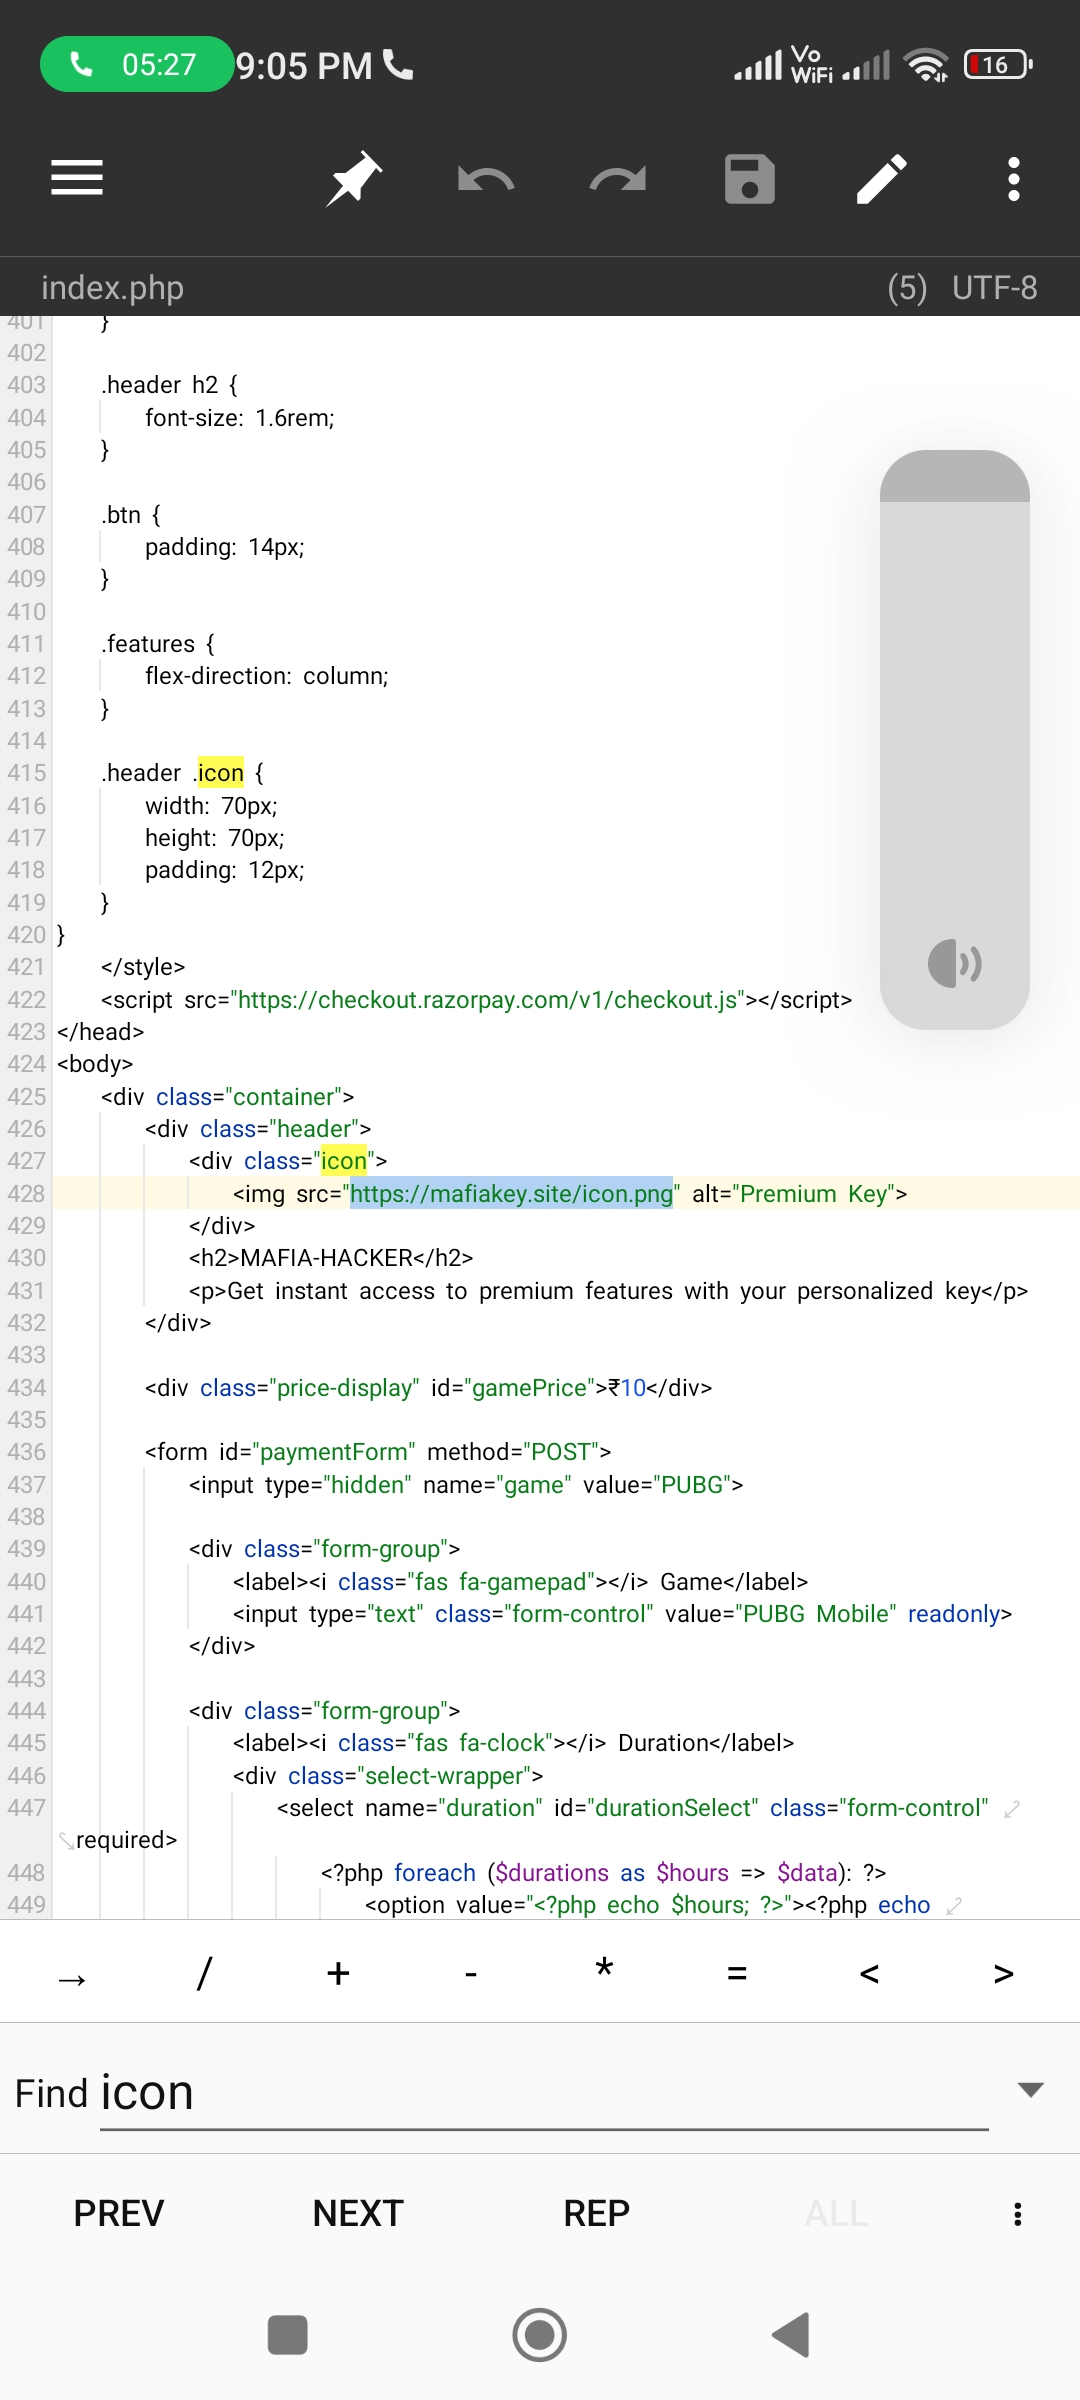The width and height of the screenshot is (1080, 2400).
Task: Tap the <body> tag line
Action: (x=95, y=1064)
